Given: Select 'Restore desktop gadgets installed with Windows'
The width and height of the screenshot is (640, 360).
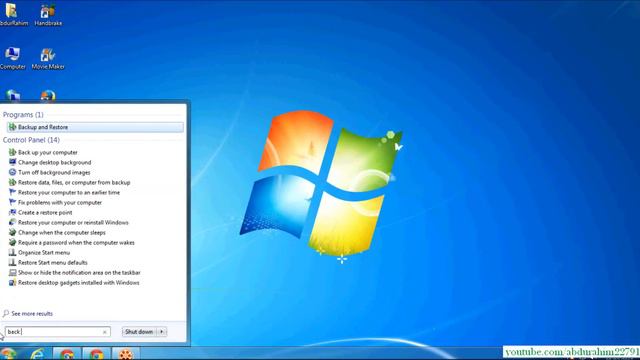Looking at the screenshot, I should (79, 282).
